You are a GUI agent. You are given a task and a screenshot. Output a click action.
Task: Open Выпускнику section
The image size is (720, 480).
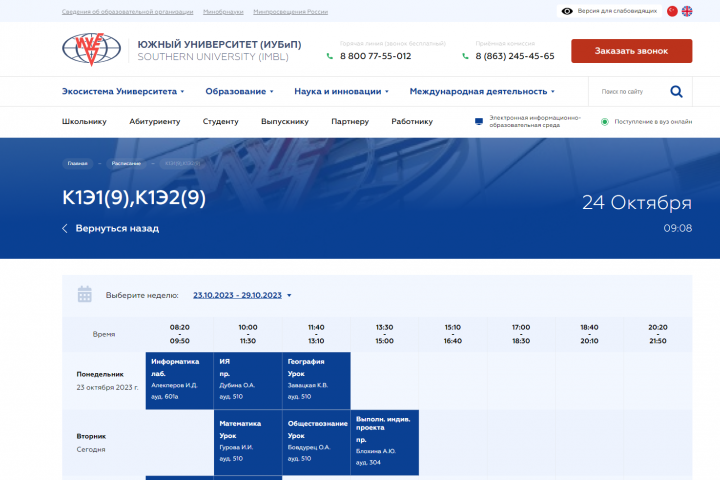[x=285, y=121]
